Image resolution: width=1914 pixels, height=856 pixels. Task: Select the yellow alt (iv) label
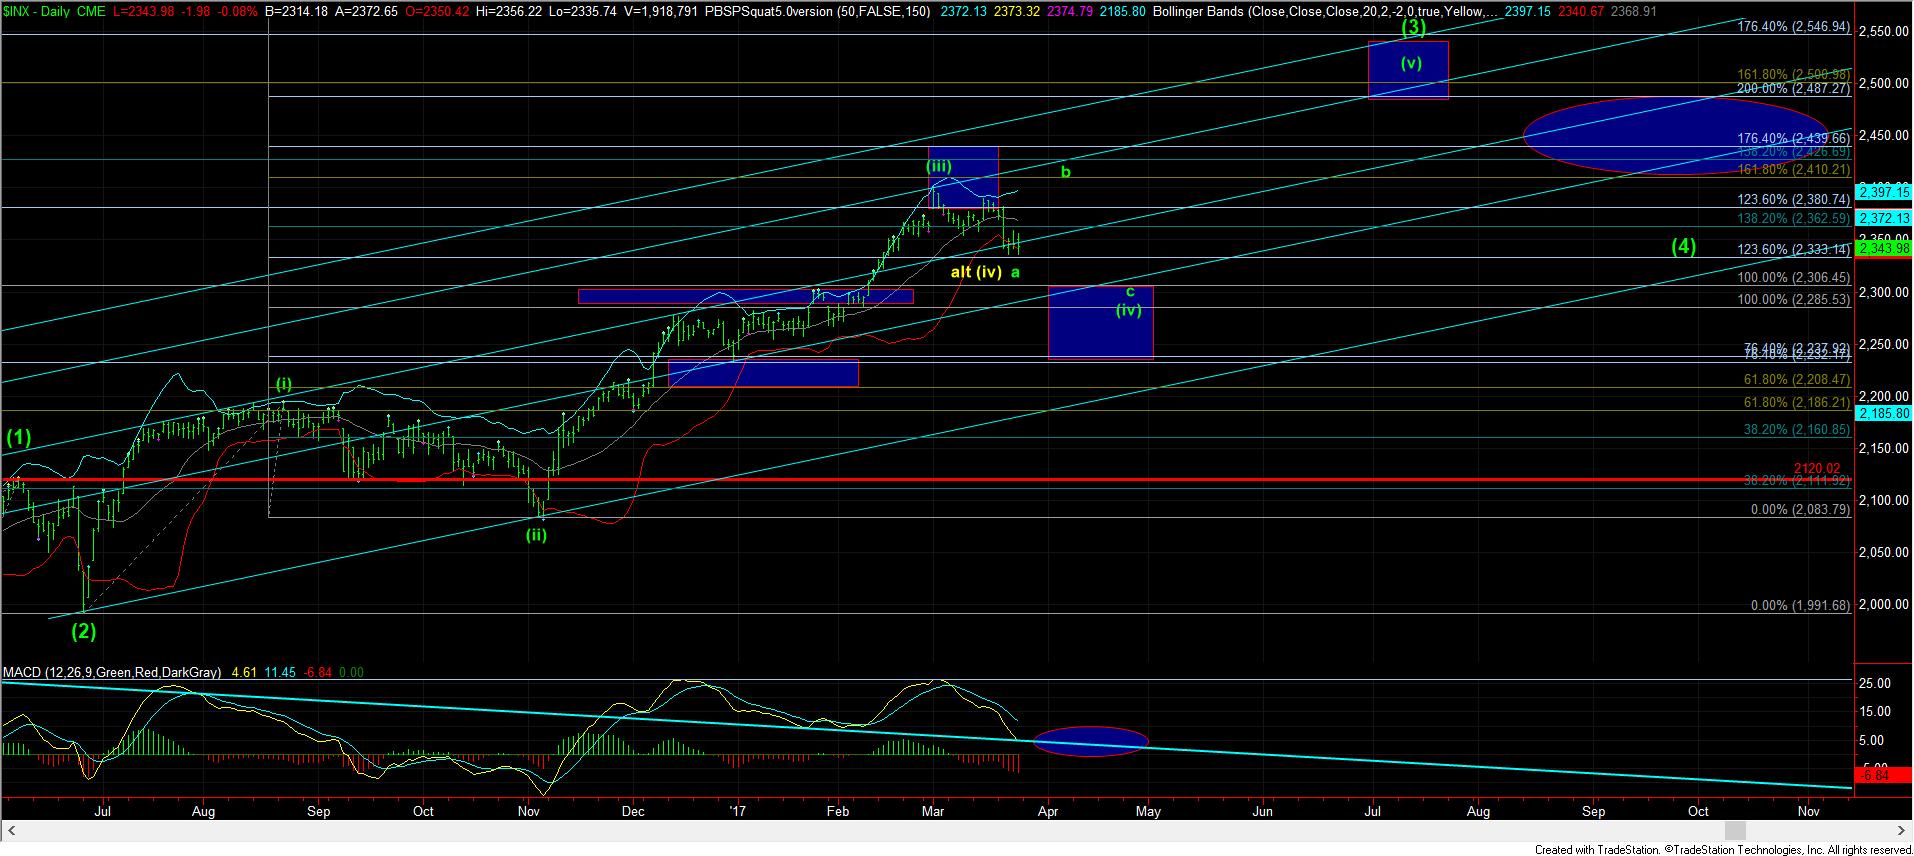click(x=975, y=271)
